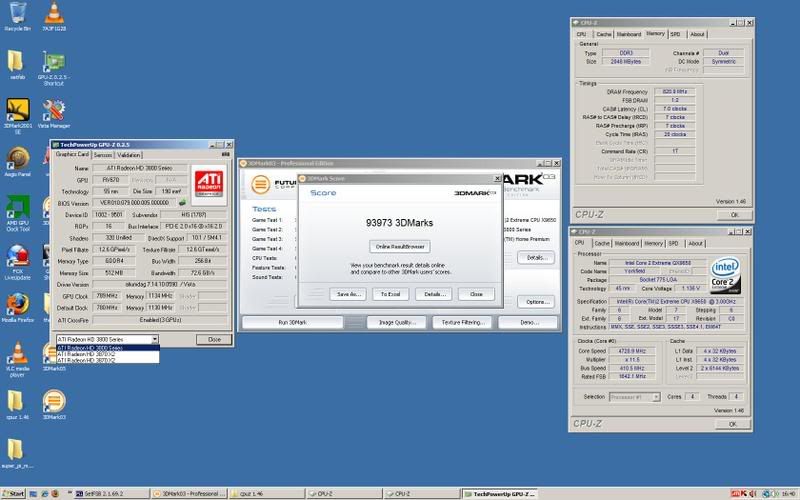
Task: Open Memory tab in CPU-Z processor window
Action: coord(653,244)
